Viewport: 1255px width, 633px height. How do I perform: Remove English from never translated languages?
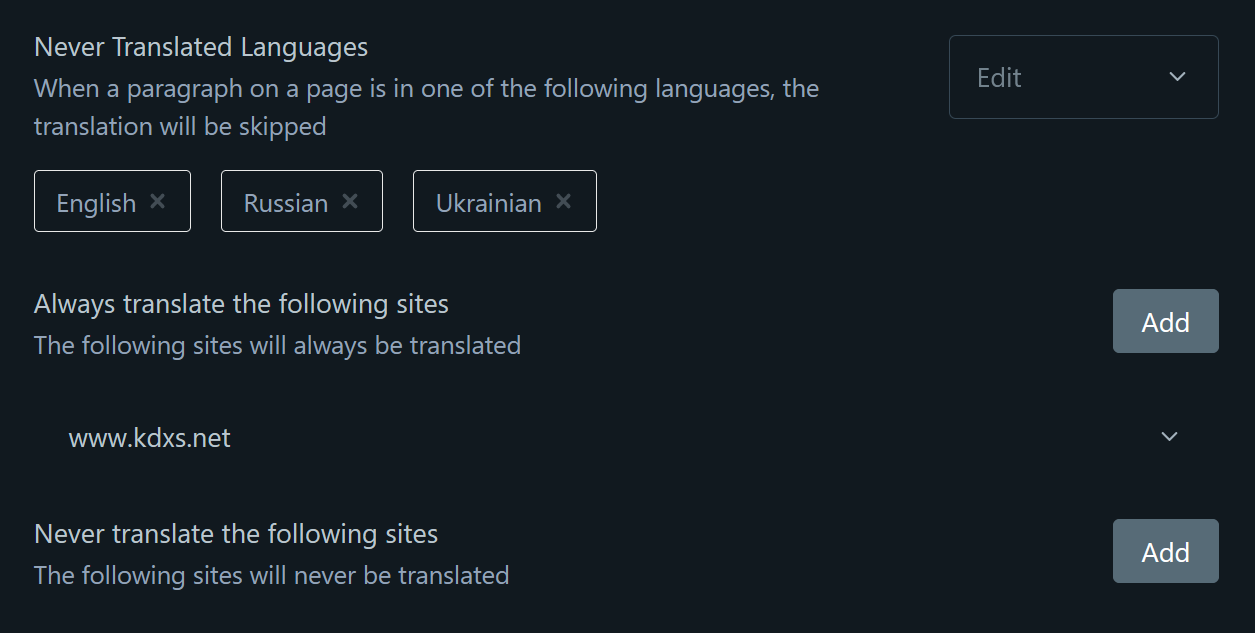point(157,201)
